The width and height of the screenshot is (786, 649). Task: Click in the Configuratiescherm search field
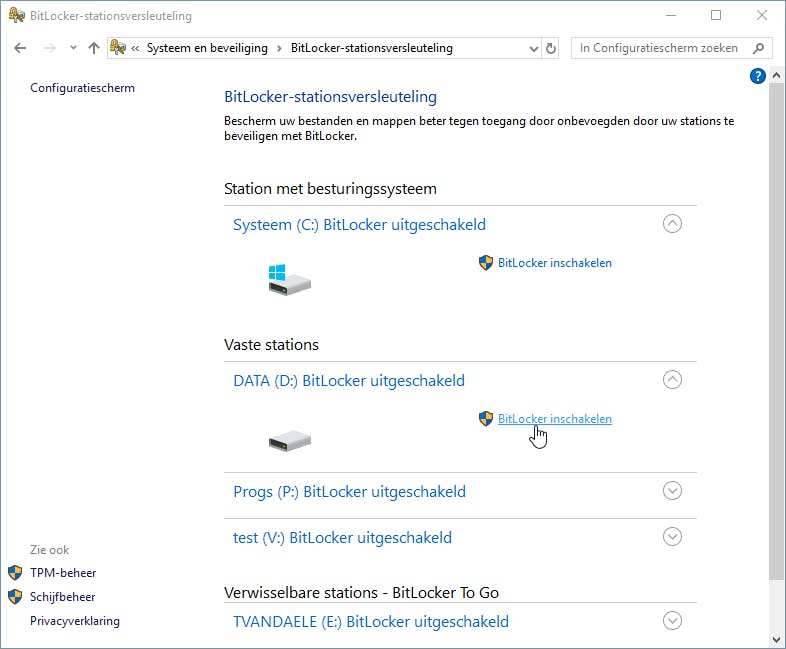(658, 48)
